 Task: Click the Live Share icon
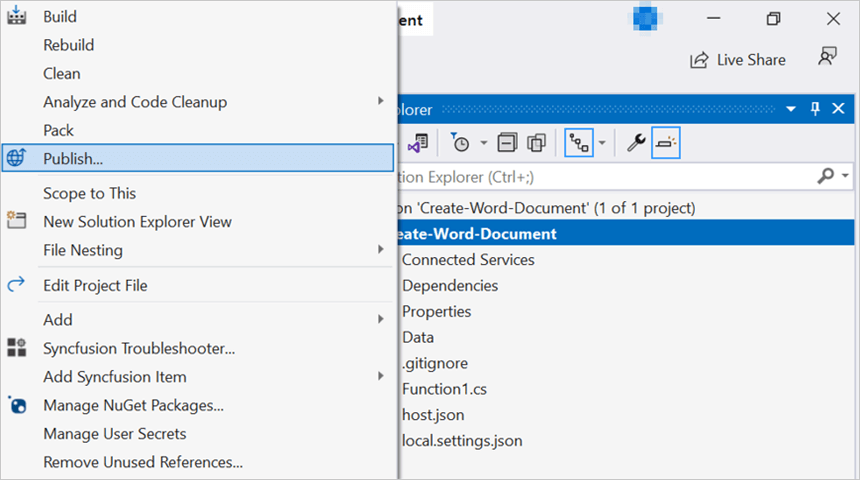[699, 60]
